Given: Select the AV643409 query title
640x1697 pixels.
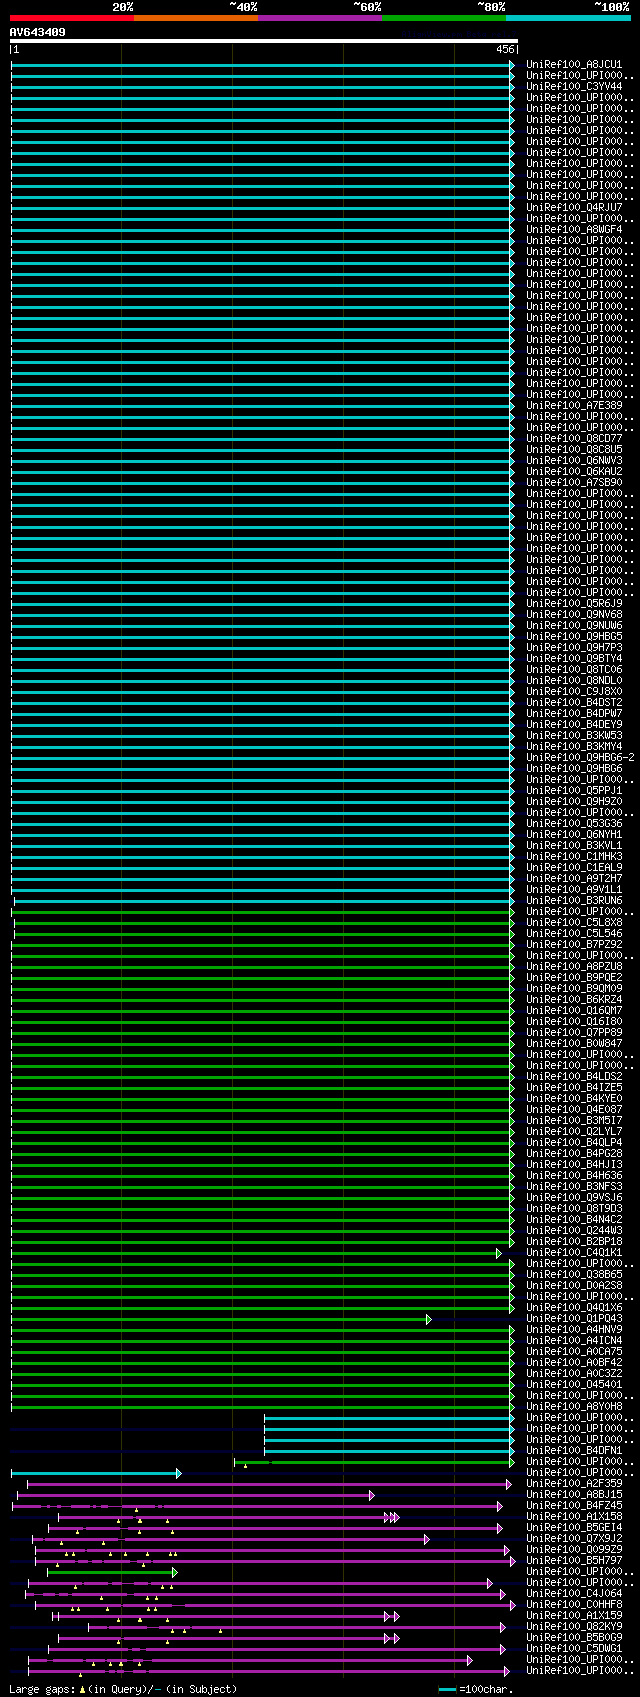Looking at the screenshot, I should pos(38,32).
